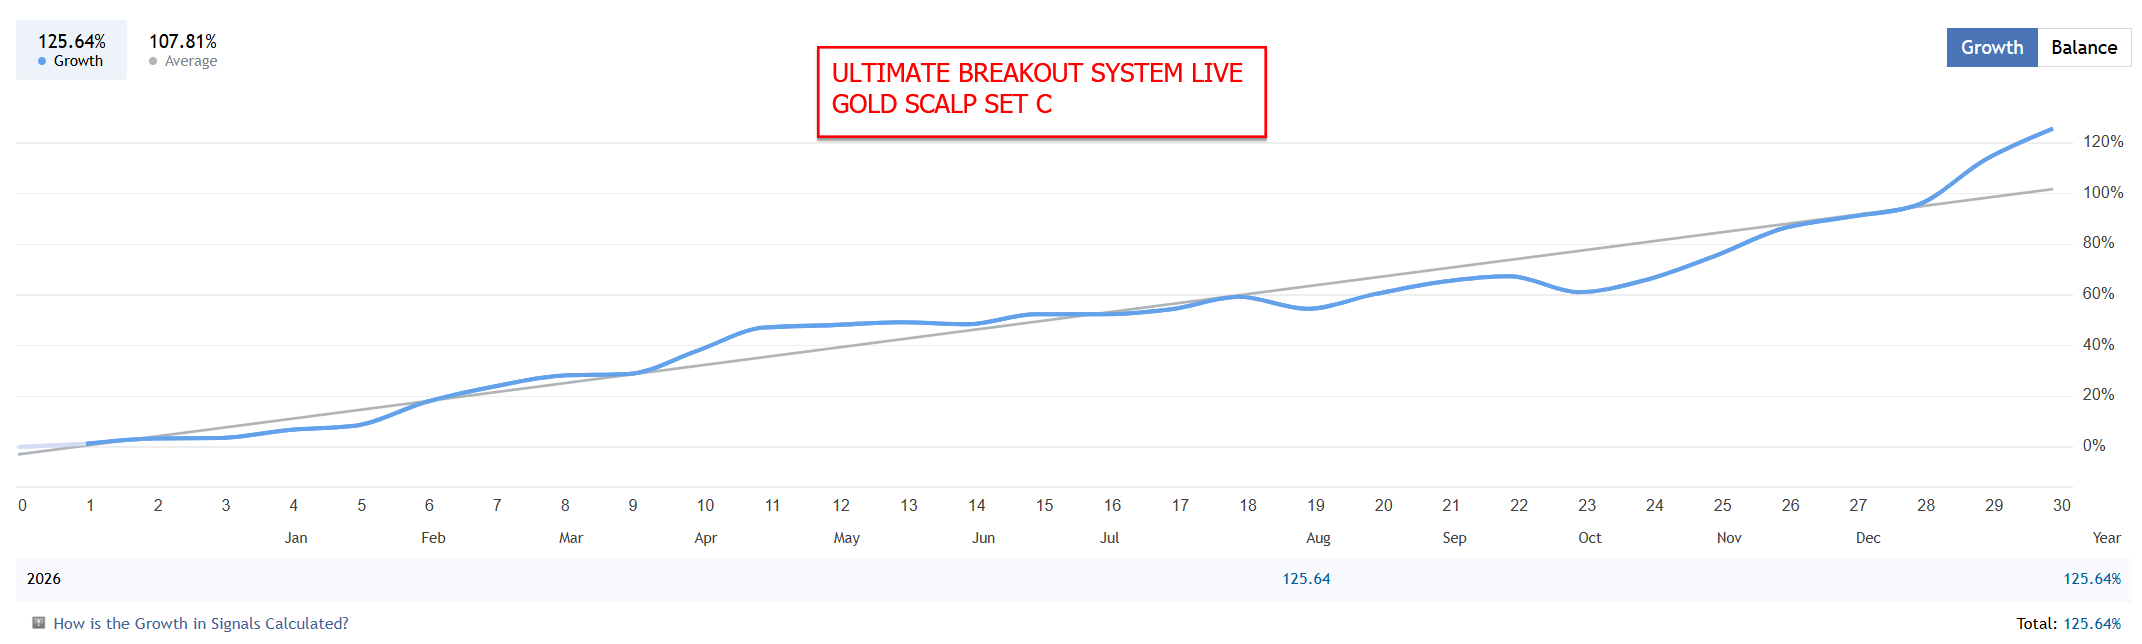Select week 30 on the time axis
2142x644 pixels.
tap(2062, 505)
